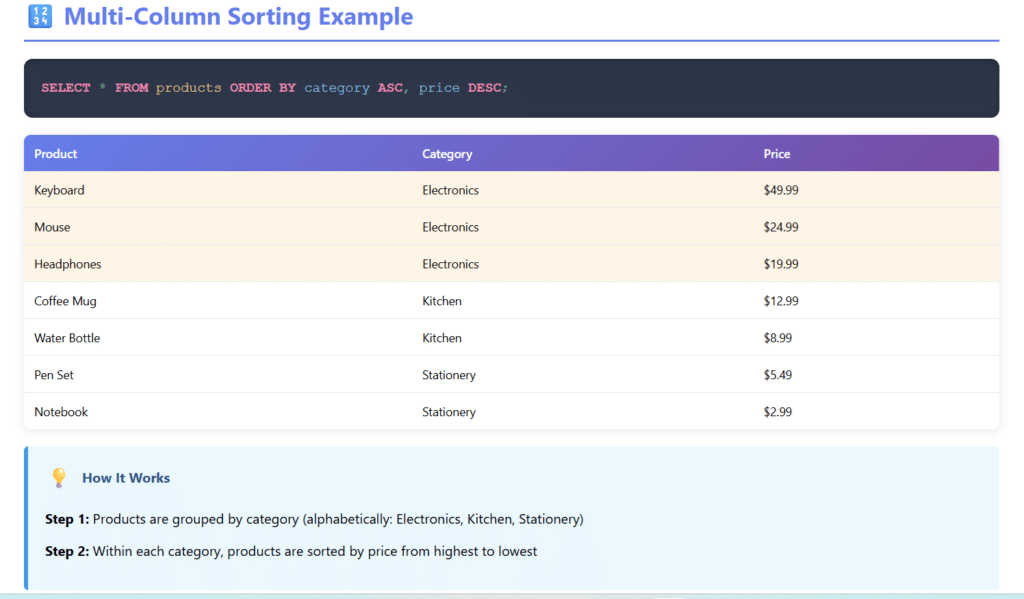The height and width of the screenshot is (599, 1024).
Task: Click the $49.99 price cell
Action: click(x=781, y=190)
